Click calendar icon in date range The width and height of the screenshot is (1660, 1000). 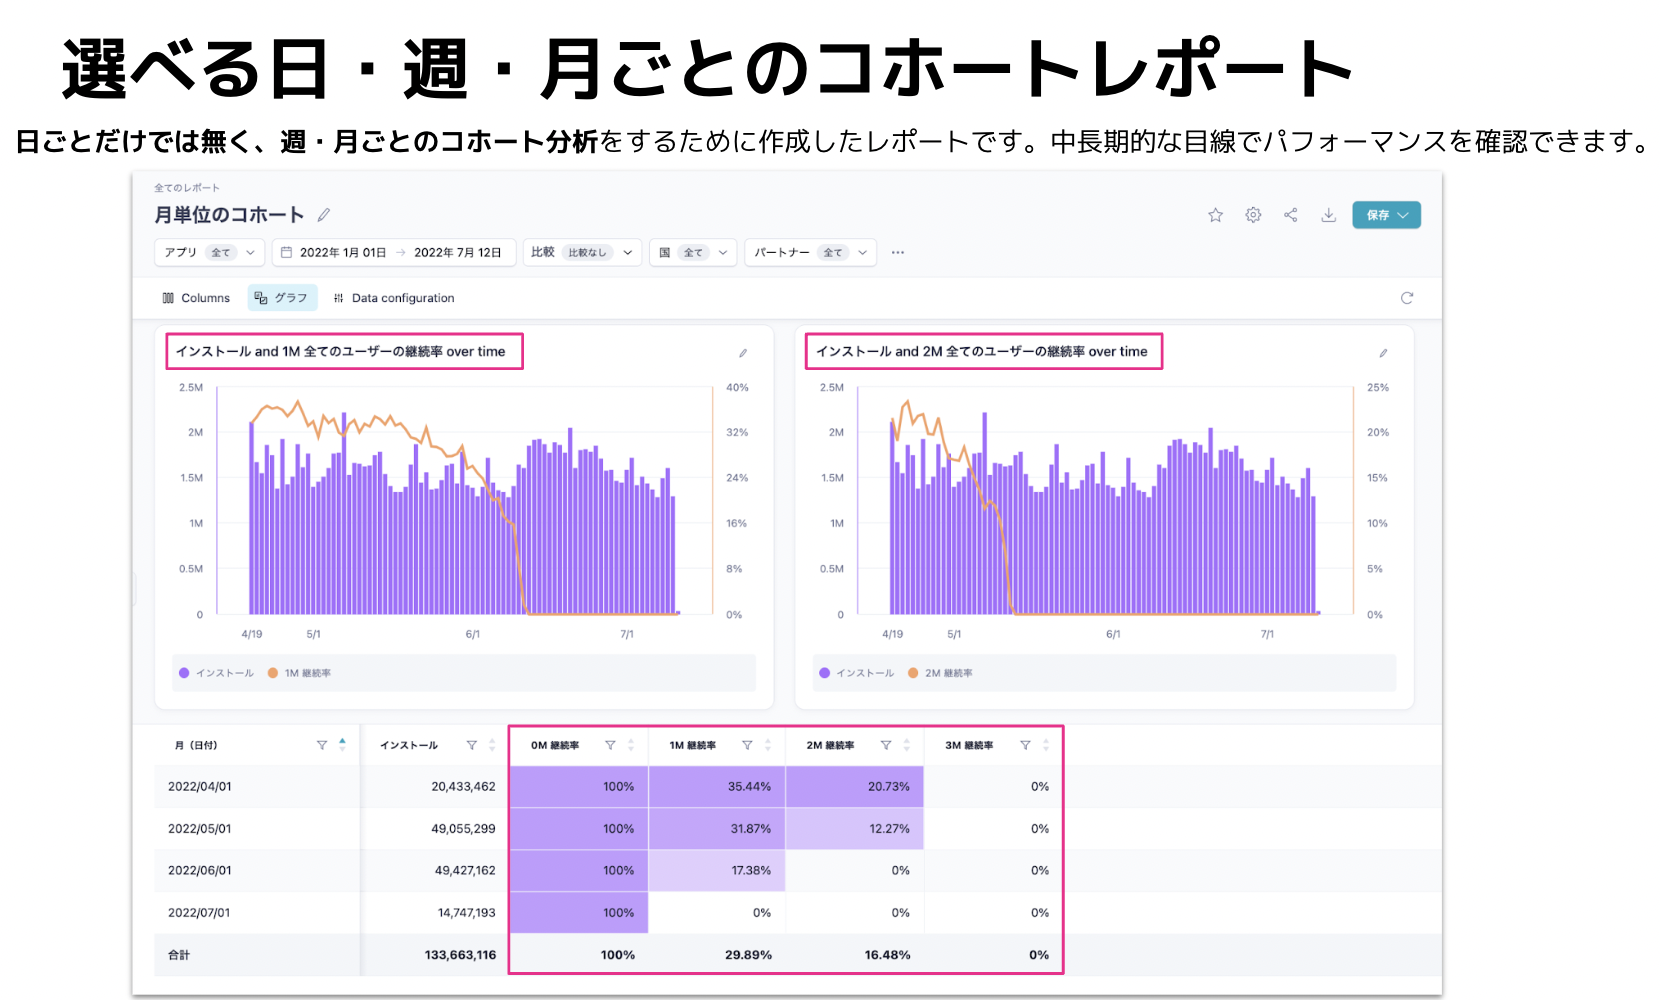[x=286, y=252]
